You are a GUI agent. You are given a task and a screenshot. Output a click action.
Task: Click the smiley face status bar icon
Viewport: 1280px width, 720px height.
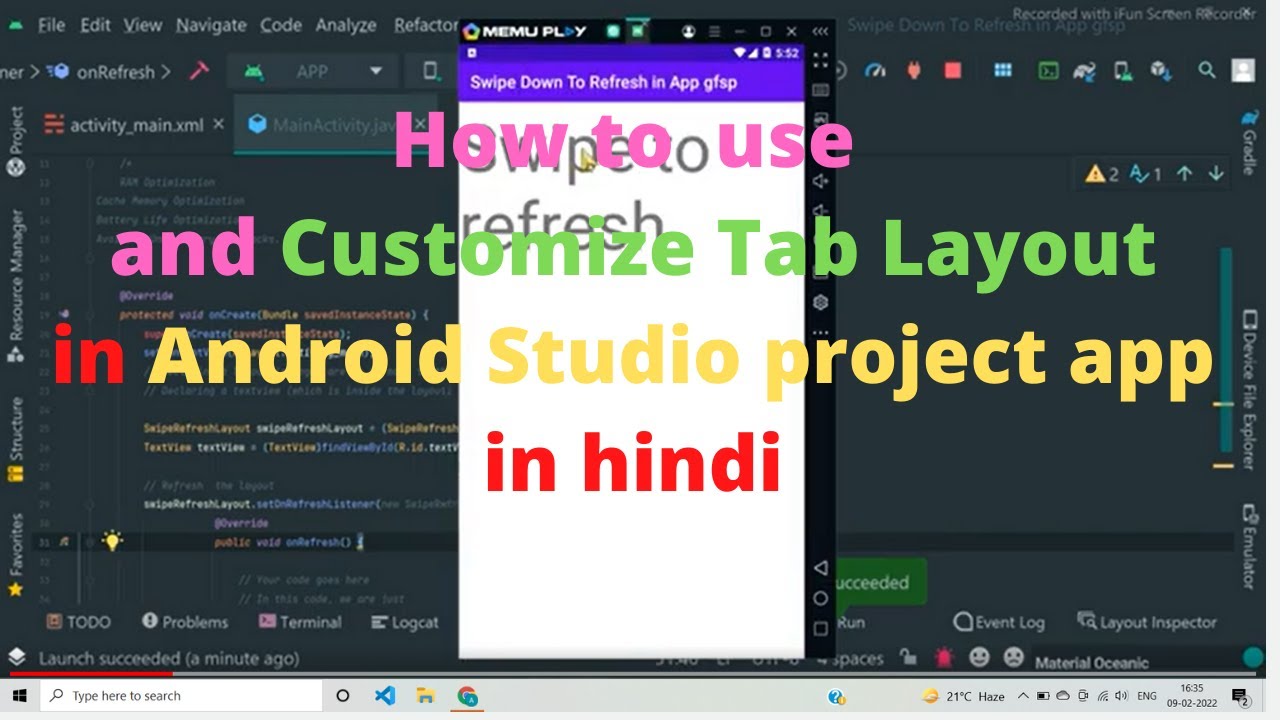(979, 657)
